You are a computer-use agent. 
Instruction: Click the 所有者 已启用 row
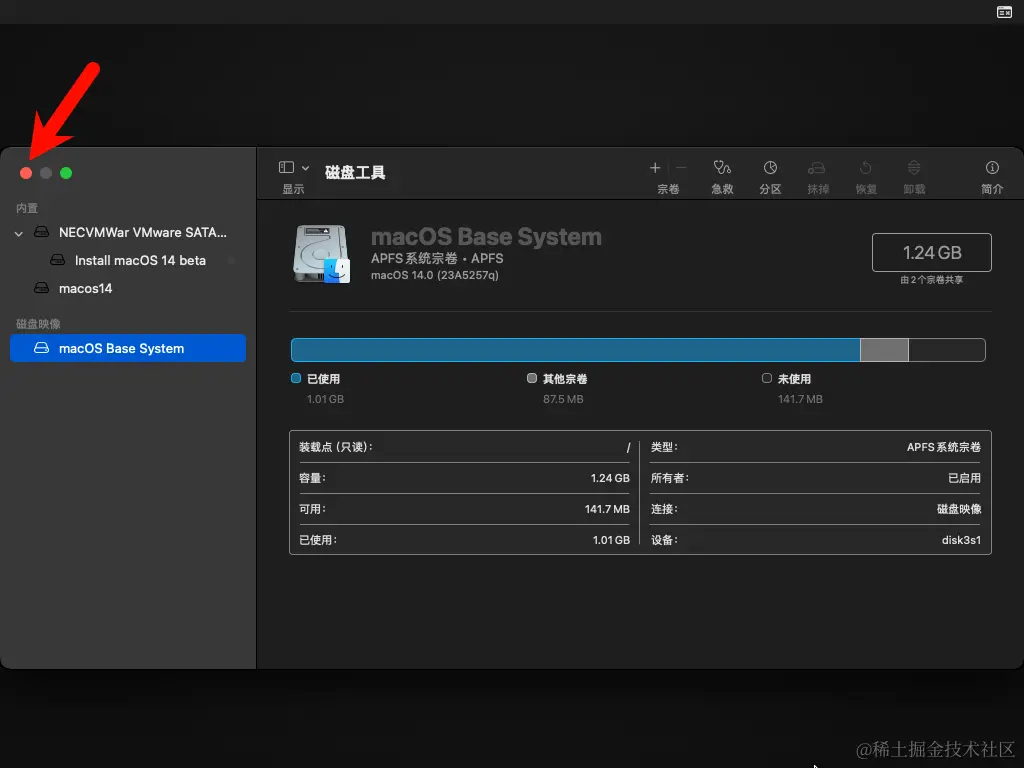816,478
